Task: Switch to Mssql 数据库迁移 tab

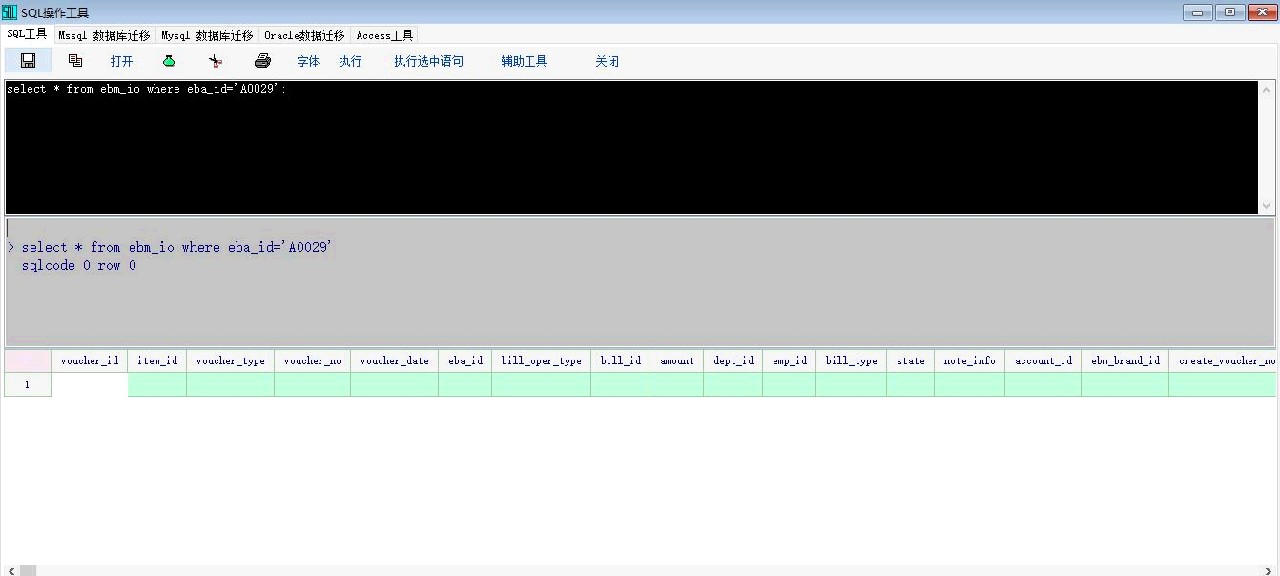Action: pyautogui.click(x=104, y=35)
